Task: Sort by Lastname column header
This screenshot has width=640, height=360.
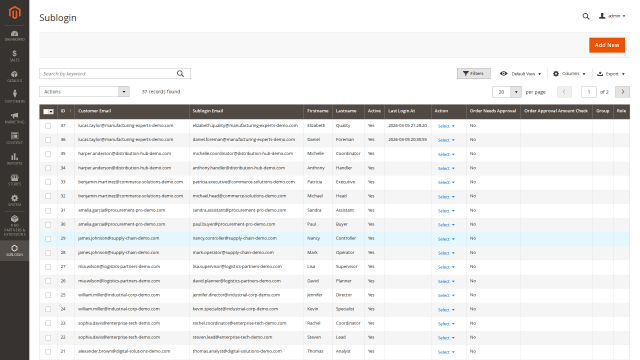Action: [348, 111]
